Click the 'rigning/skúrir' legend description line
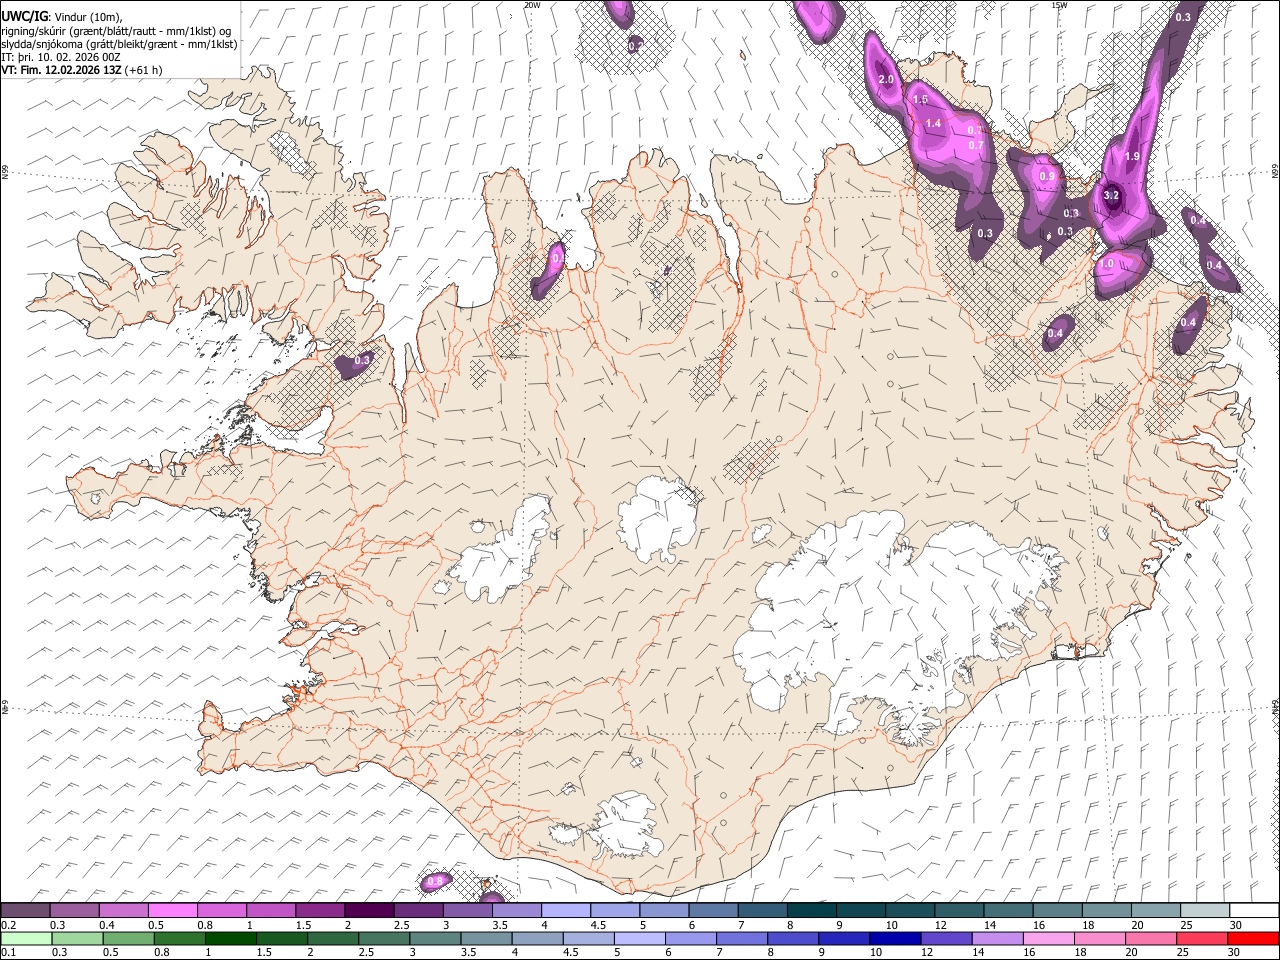The height and width of the screenshot is (960, 1280). [x=116, y=30]
